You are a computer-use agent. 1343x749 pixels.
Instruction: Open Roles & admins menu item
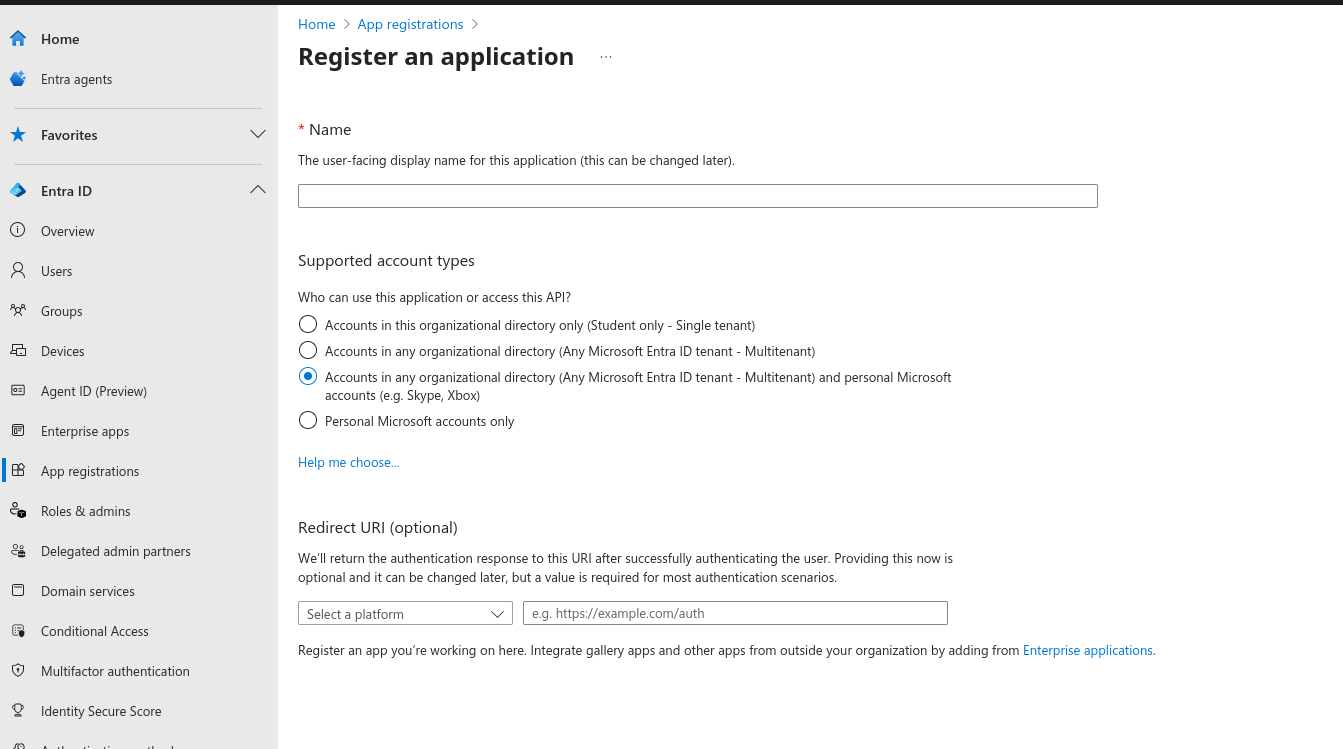[86, 511]
